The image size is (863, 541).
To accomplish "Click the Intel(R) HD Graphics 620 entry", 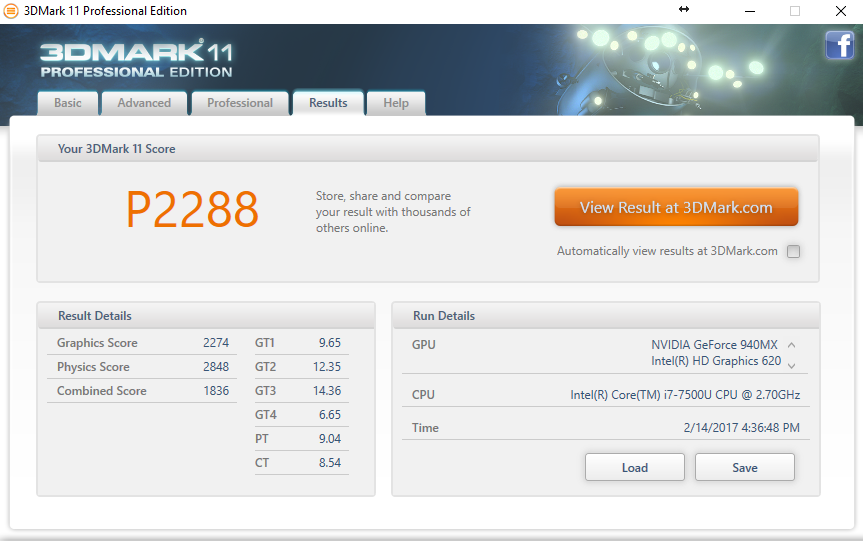I will 716,361.
